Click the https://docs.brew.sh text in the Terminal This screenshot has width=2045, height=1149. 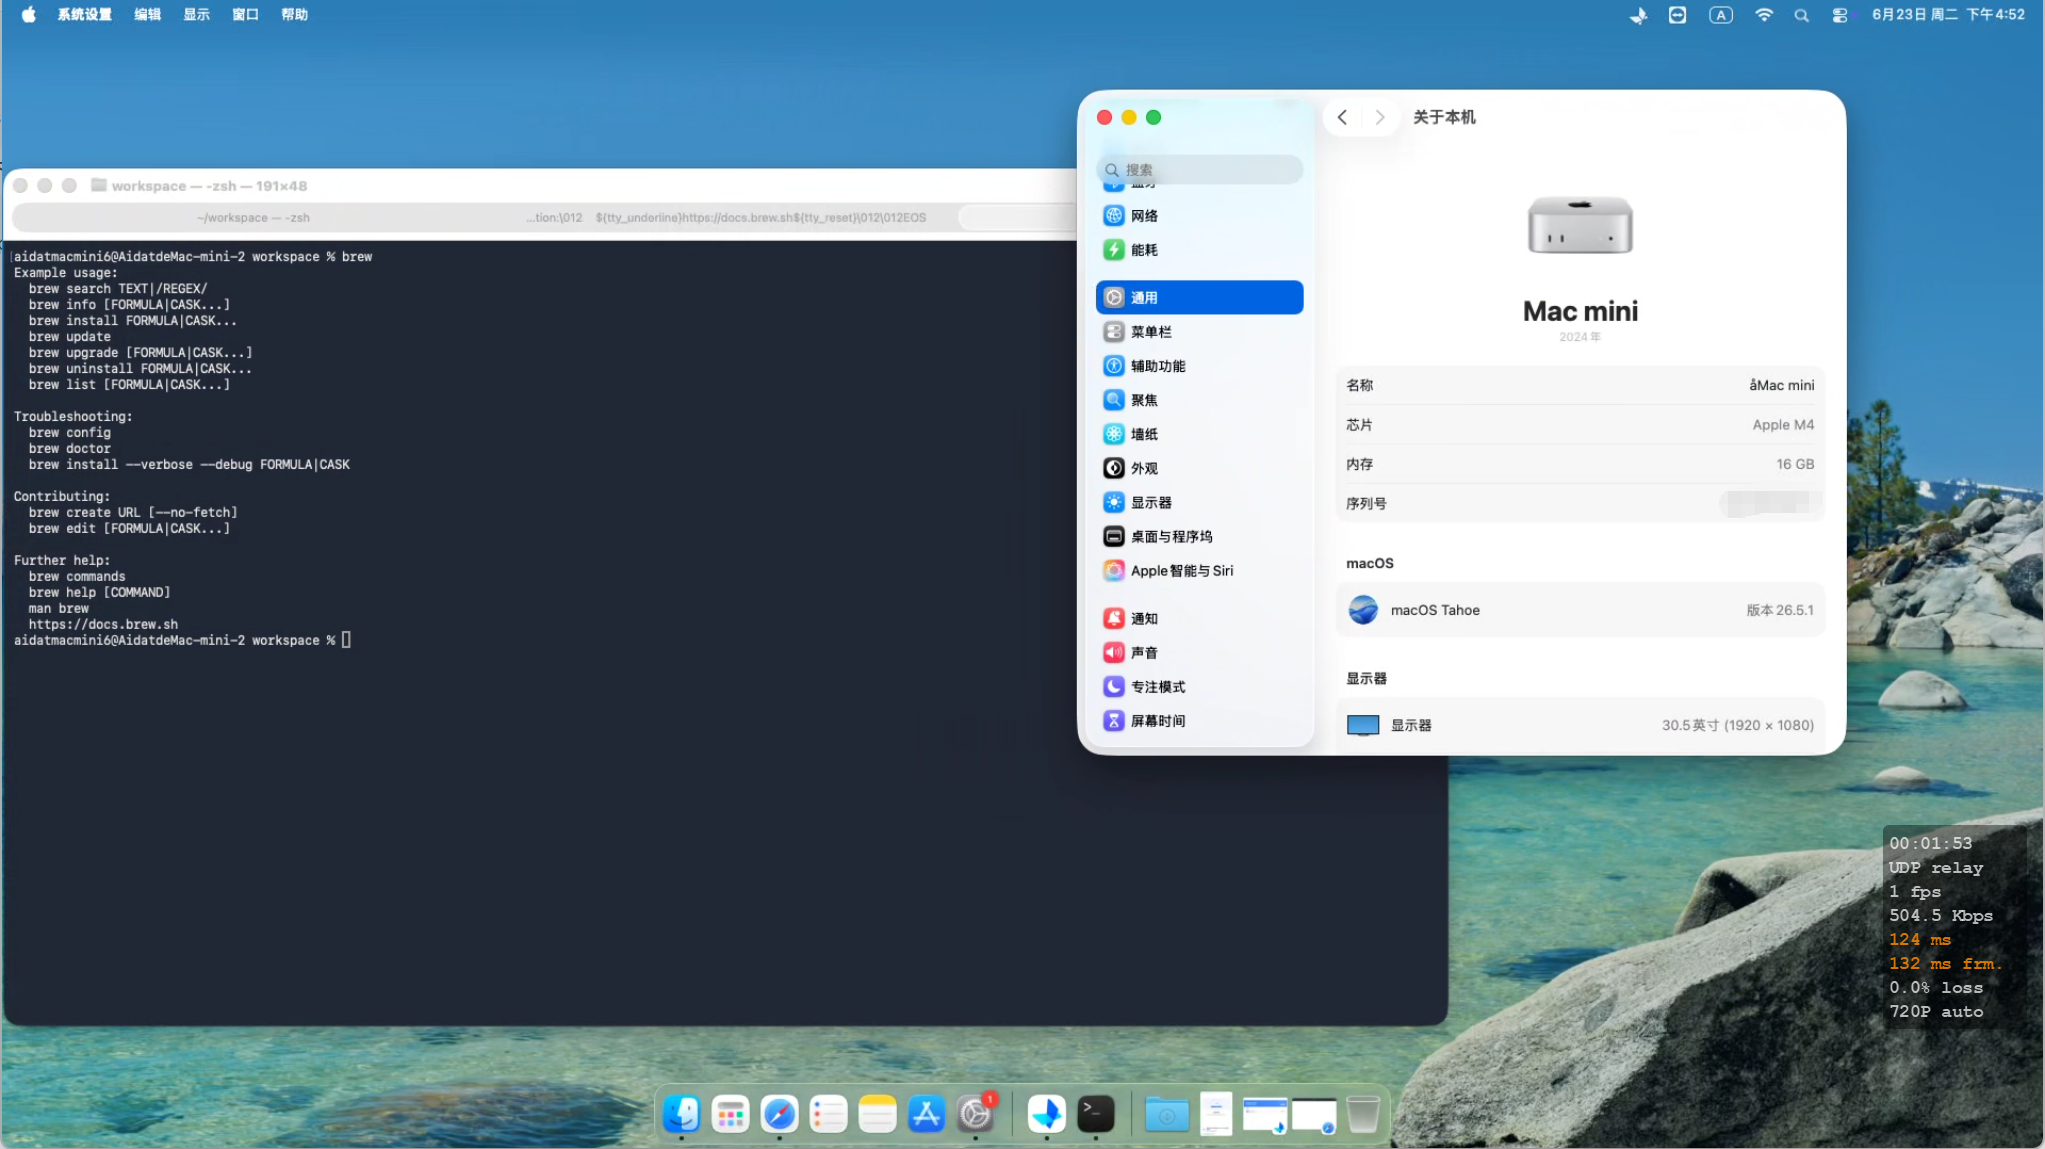click(x=103, y=624)
